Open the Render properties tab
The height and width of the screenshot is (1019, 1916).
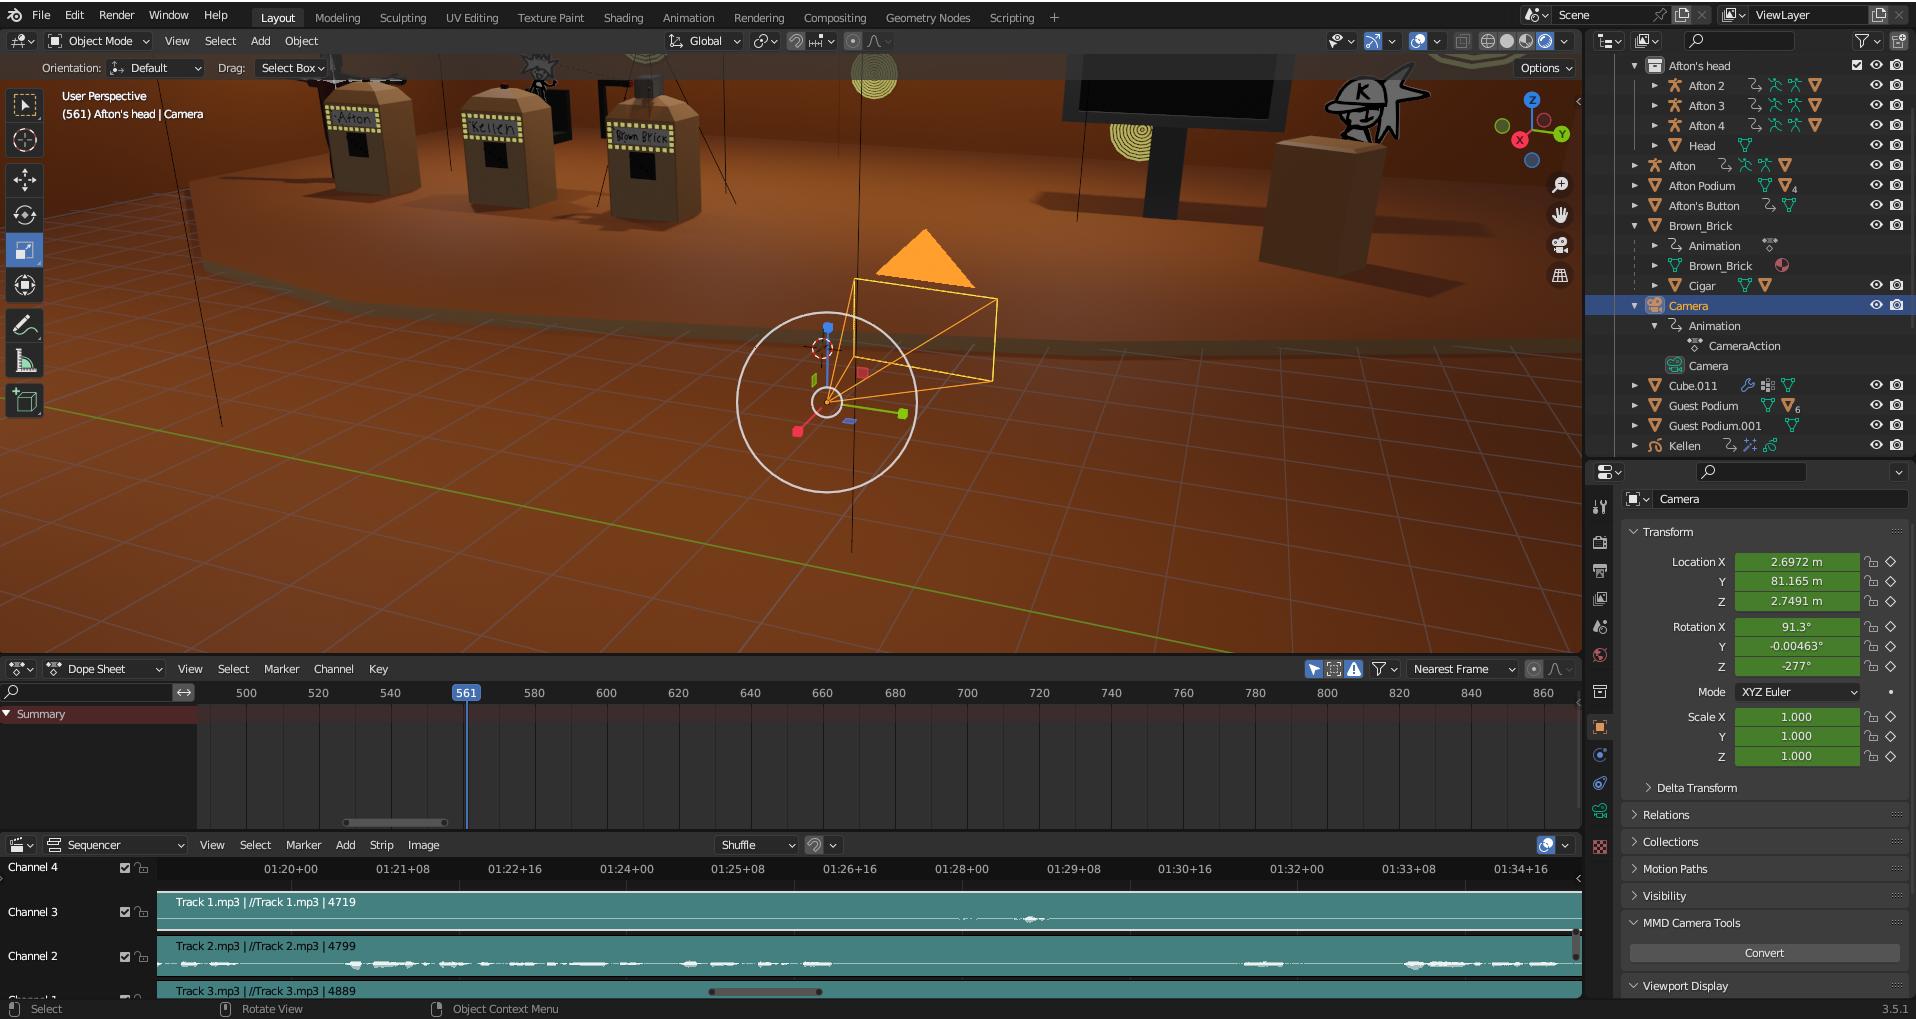click(x=1600, y=542)
